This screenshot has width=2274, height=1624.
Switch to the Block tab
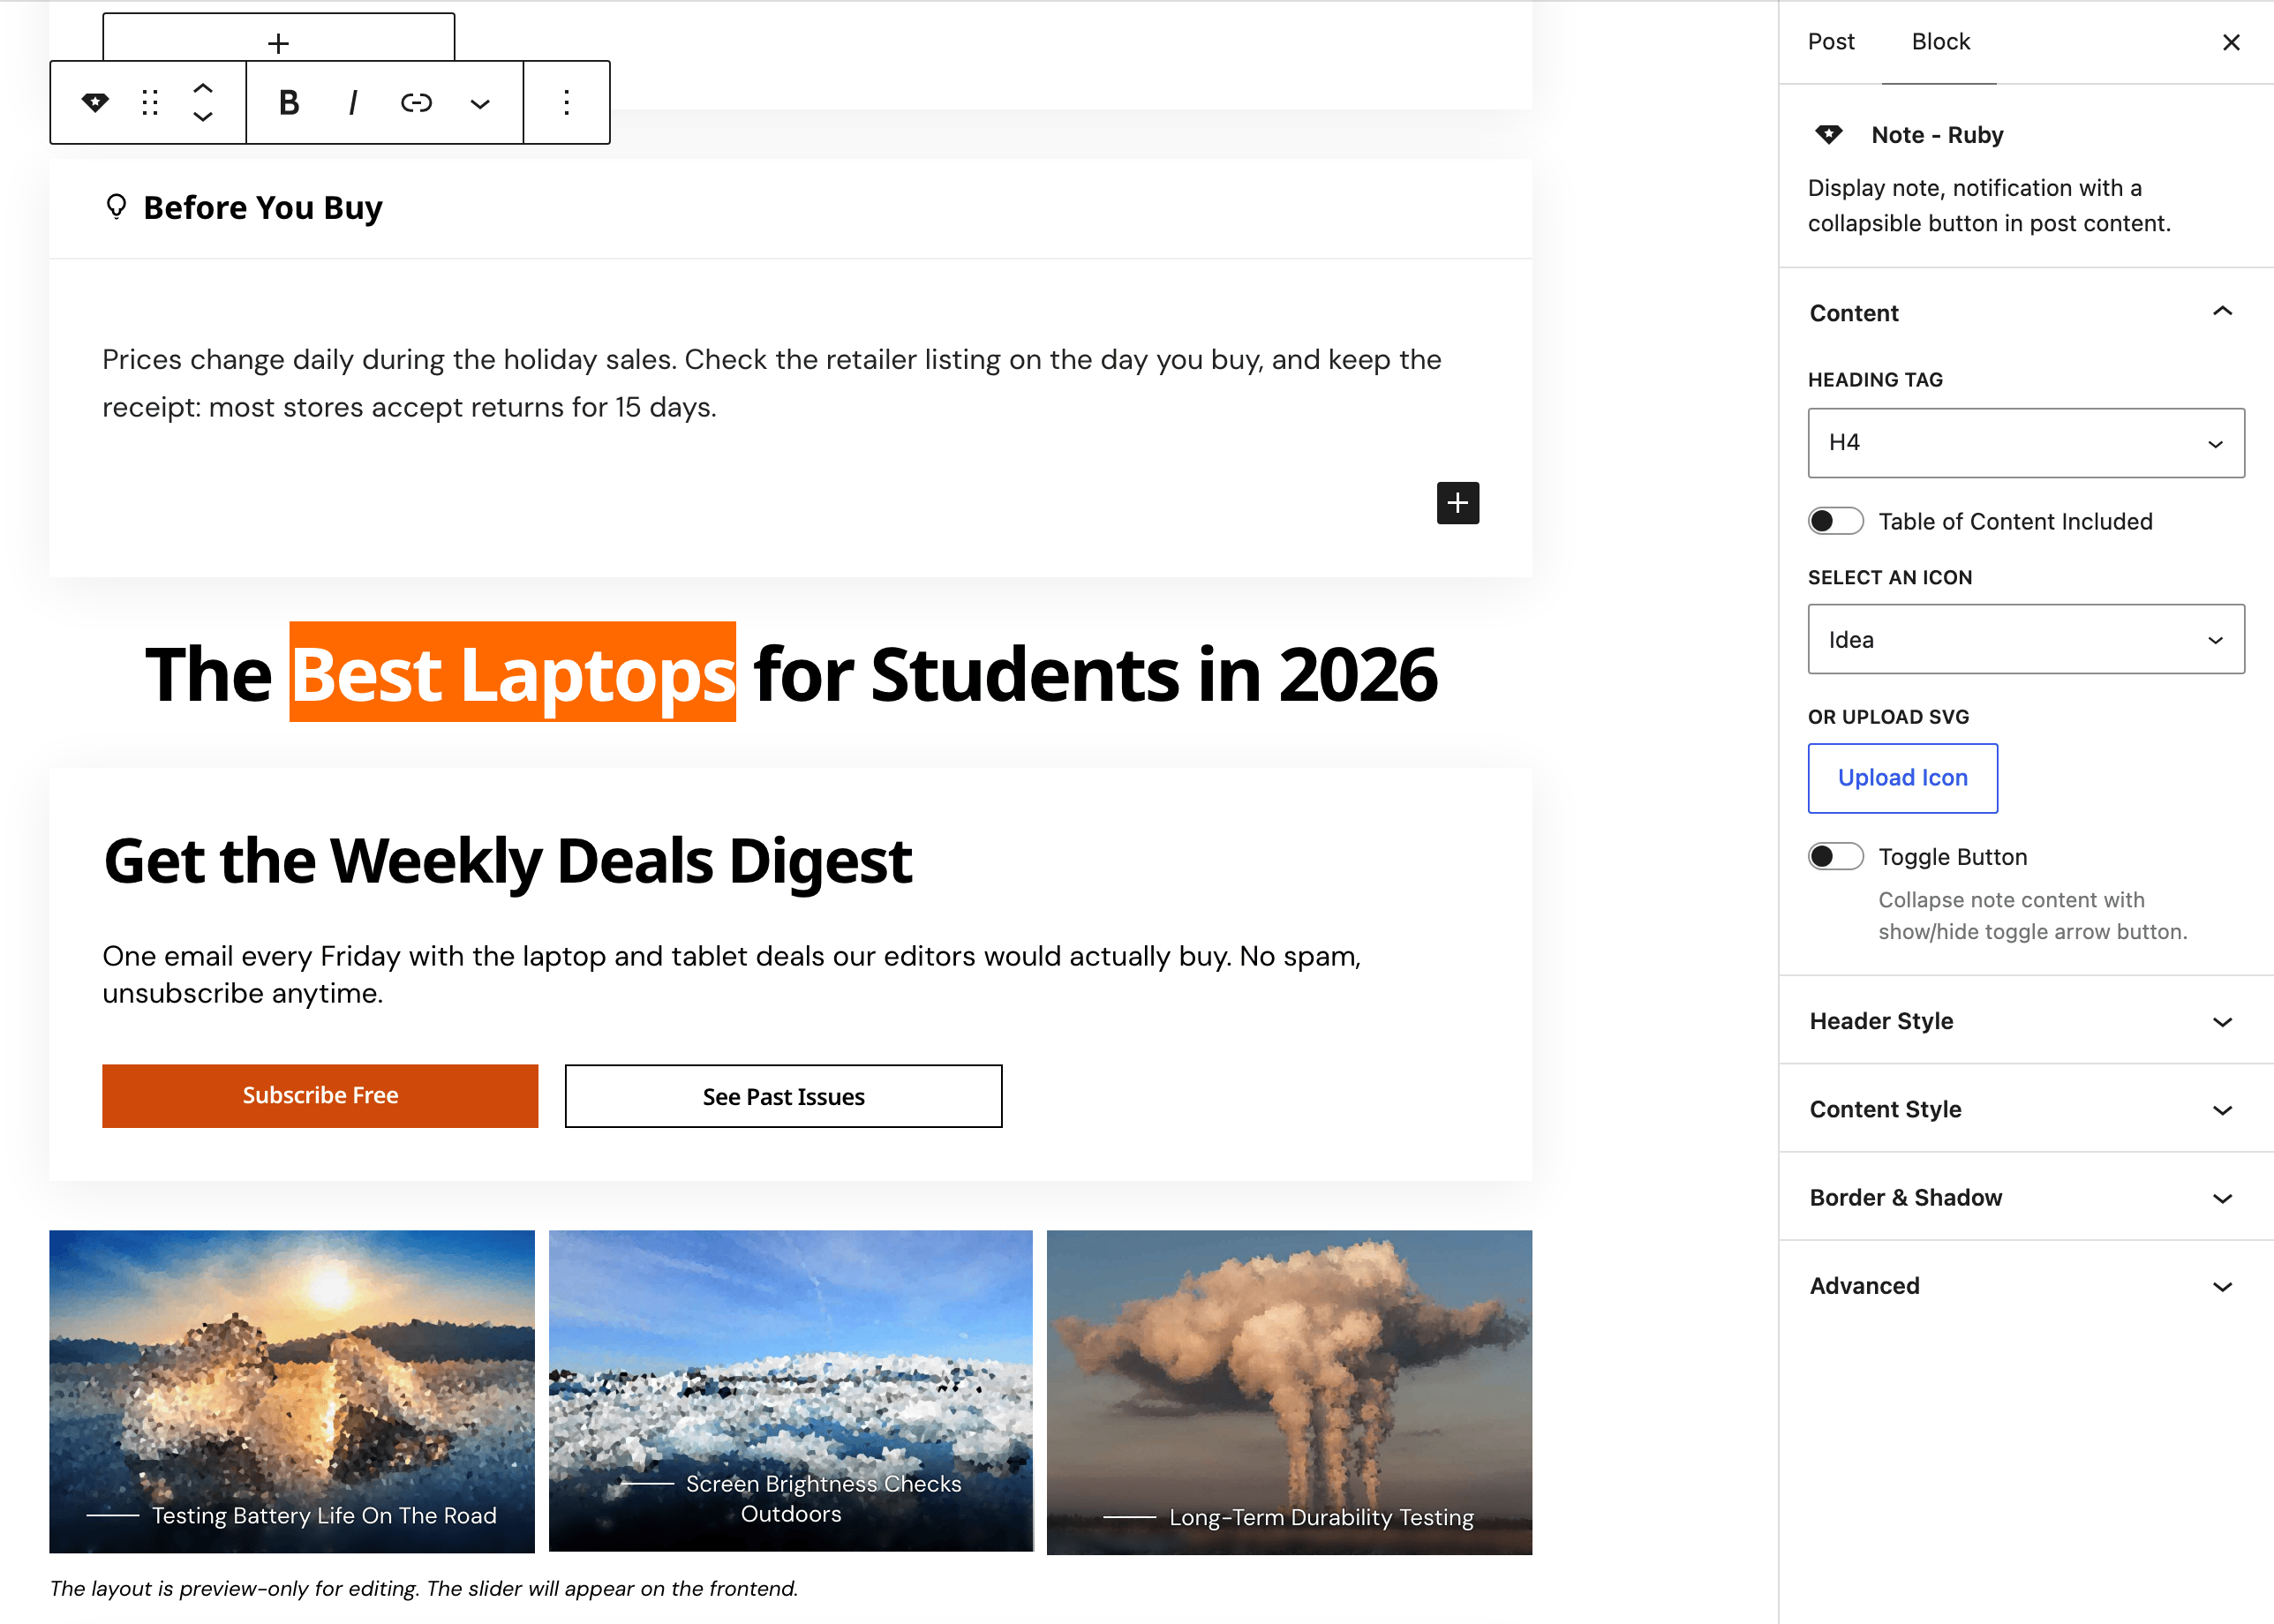click(x=1940, y=42)
